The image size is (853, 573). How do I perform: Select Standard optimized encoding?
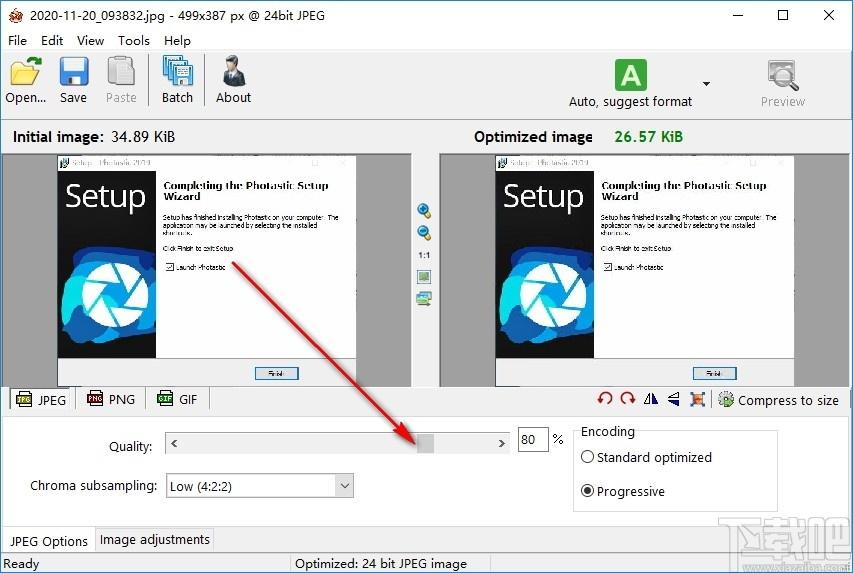pos(646,457)
